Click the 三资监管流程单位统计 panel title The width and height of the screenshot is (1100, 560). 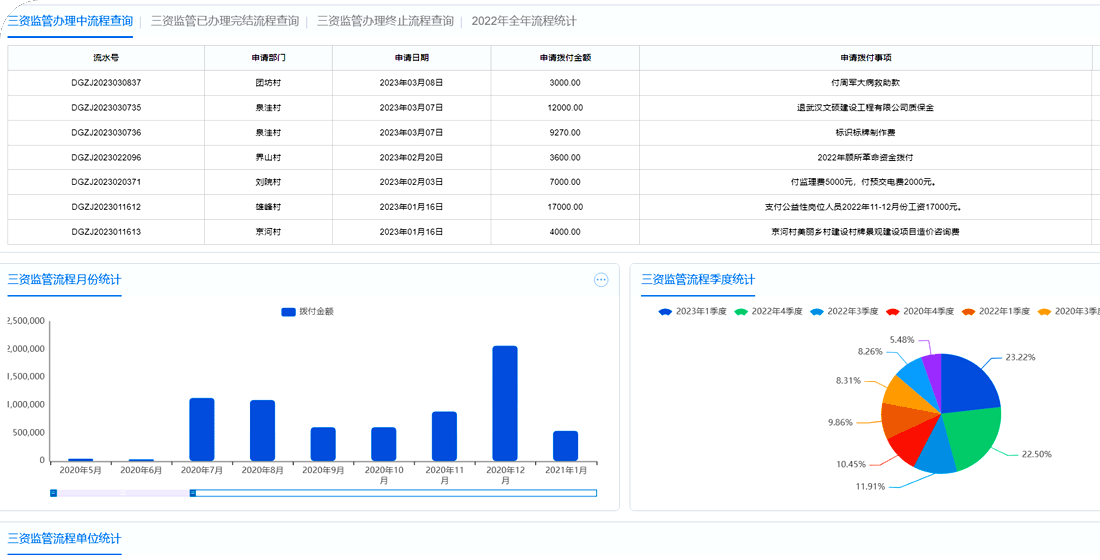pyautogui.click(x=64, y=538)
